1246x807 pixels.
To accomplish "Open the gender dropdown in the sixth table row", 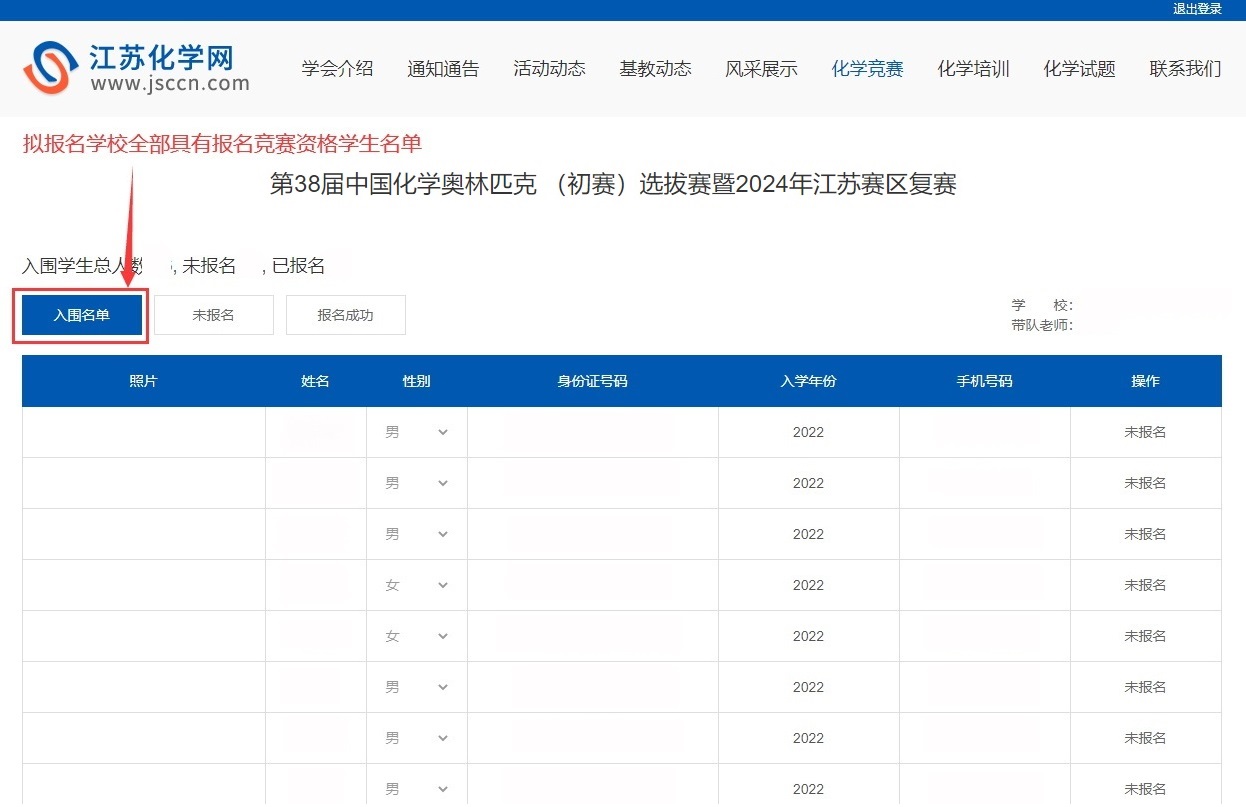I will [417, 687].
